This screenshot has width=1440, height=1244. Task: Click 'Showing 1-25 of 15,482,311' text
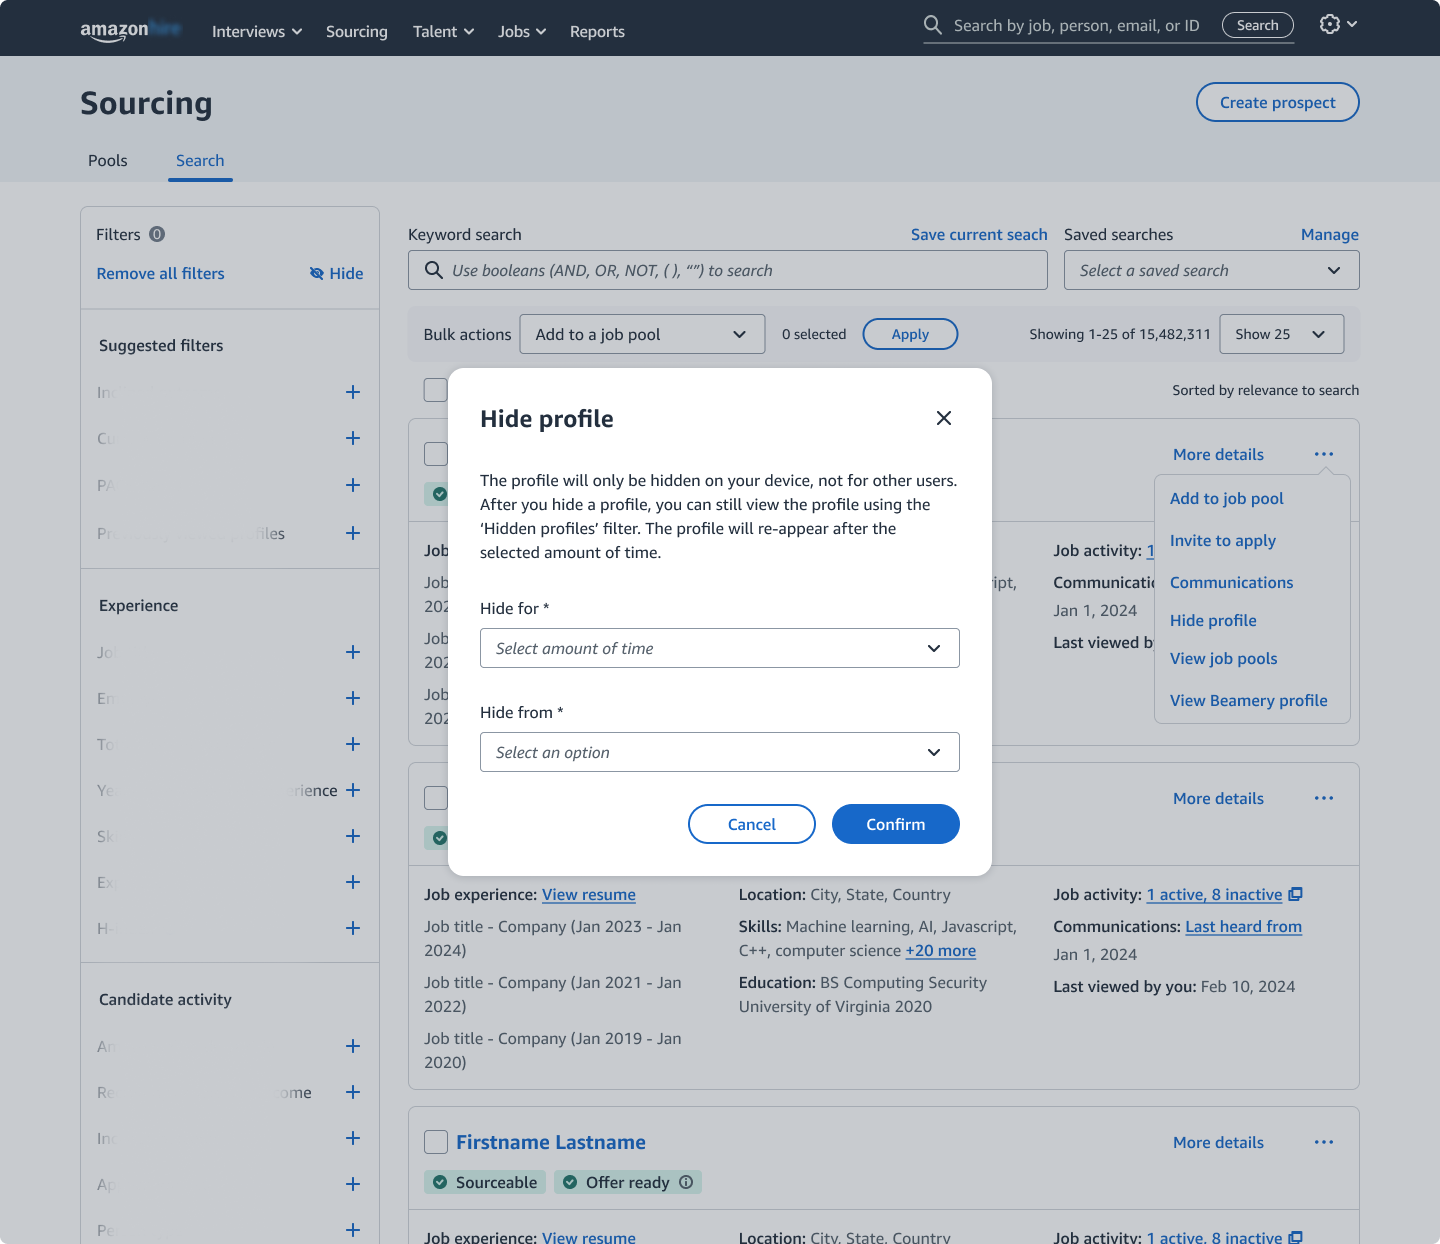tap(1120, 334)
